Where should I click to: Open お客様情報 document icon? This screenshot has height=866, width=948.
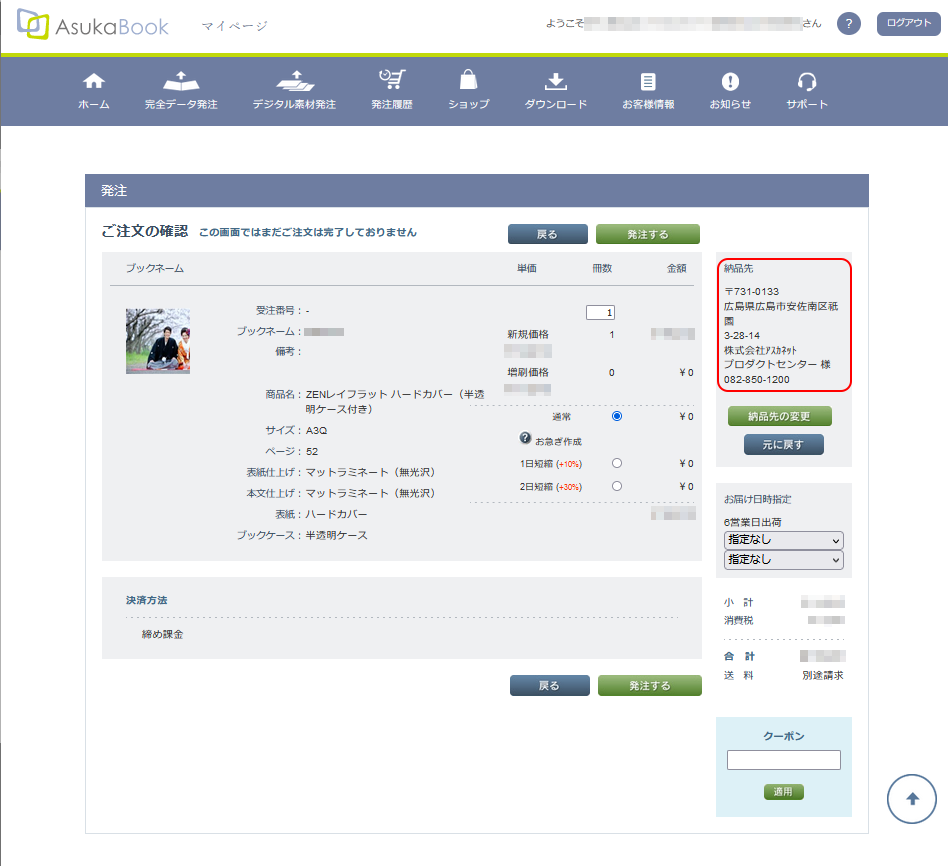648,82
